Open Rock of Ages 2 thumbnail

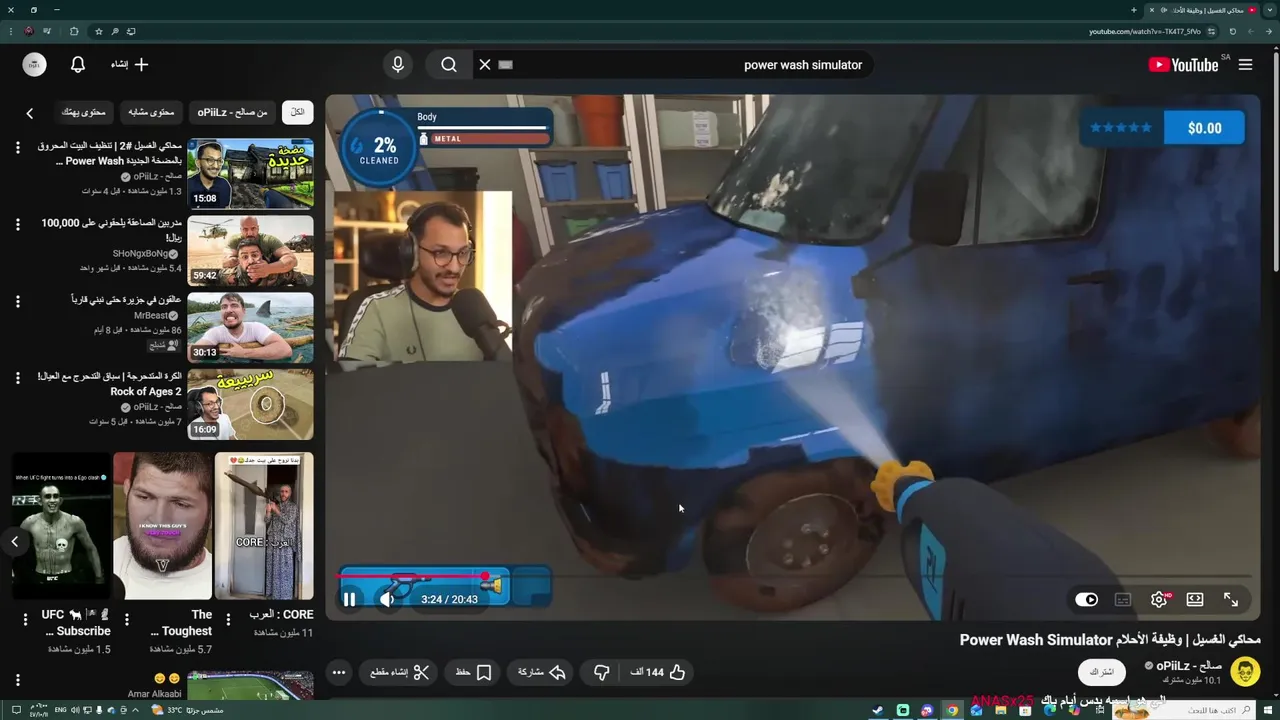250,404
